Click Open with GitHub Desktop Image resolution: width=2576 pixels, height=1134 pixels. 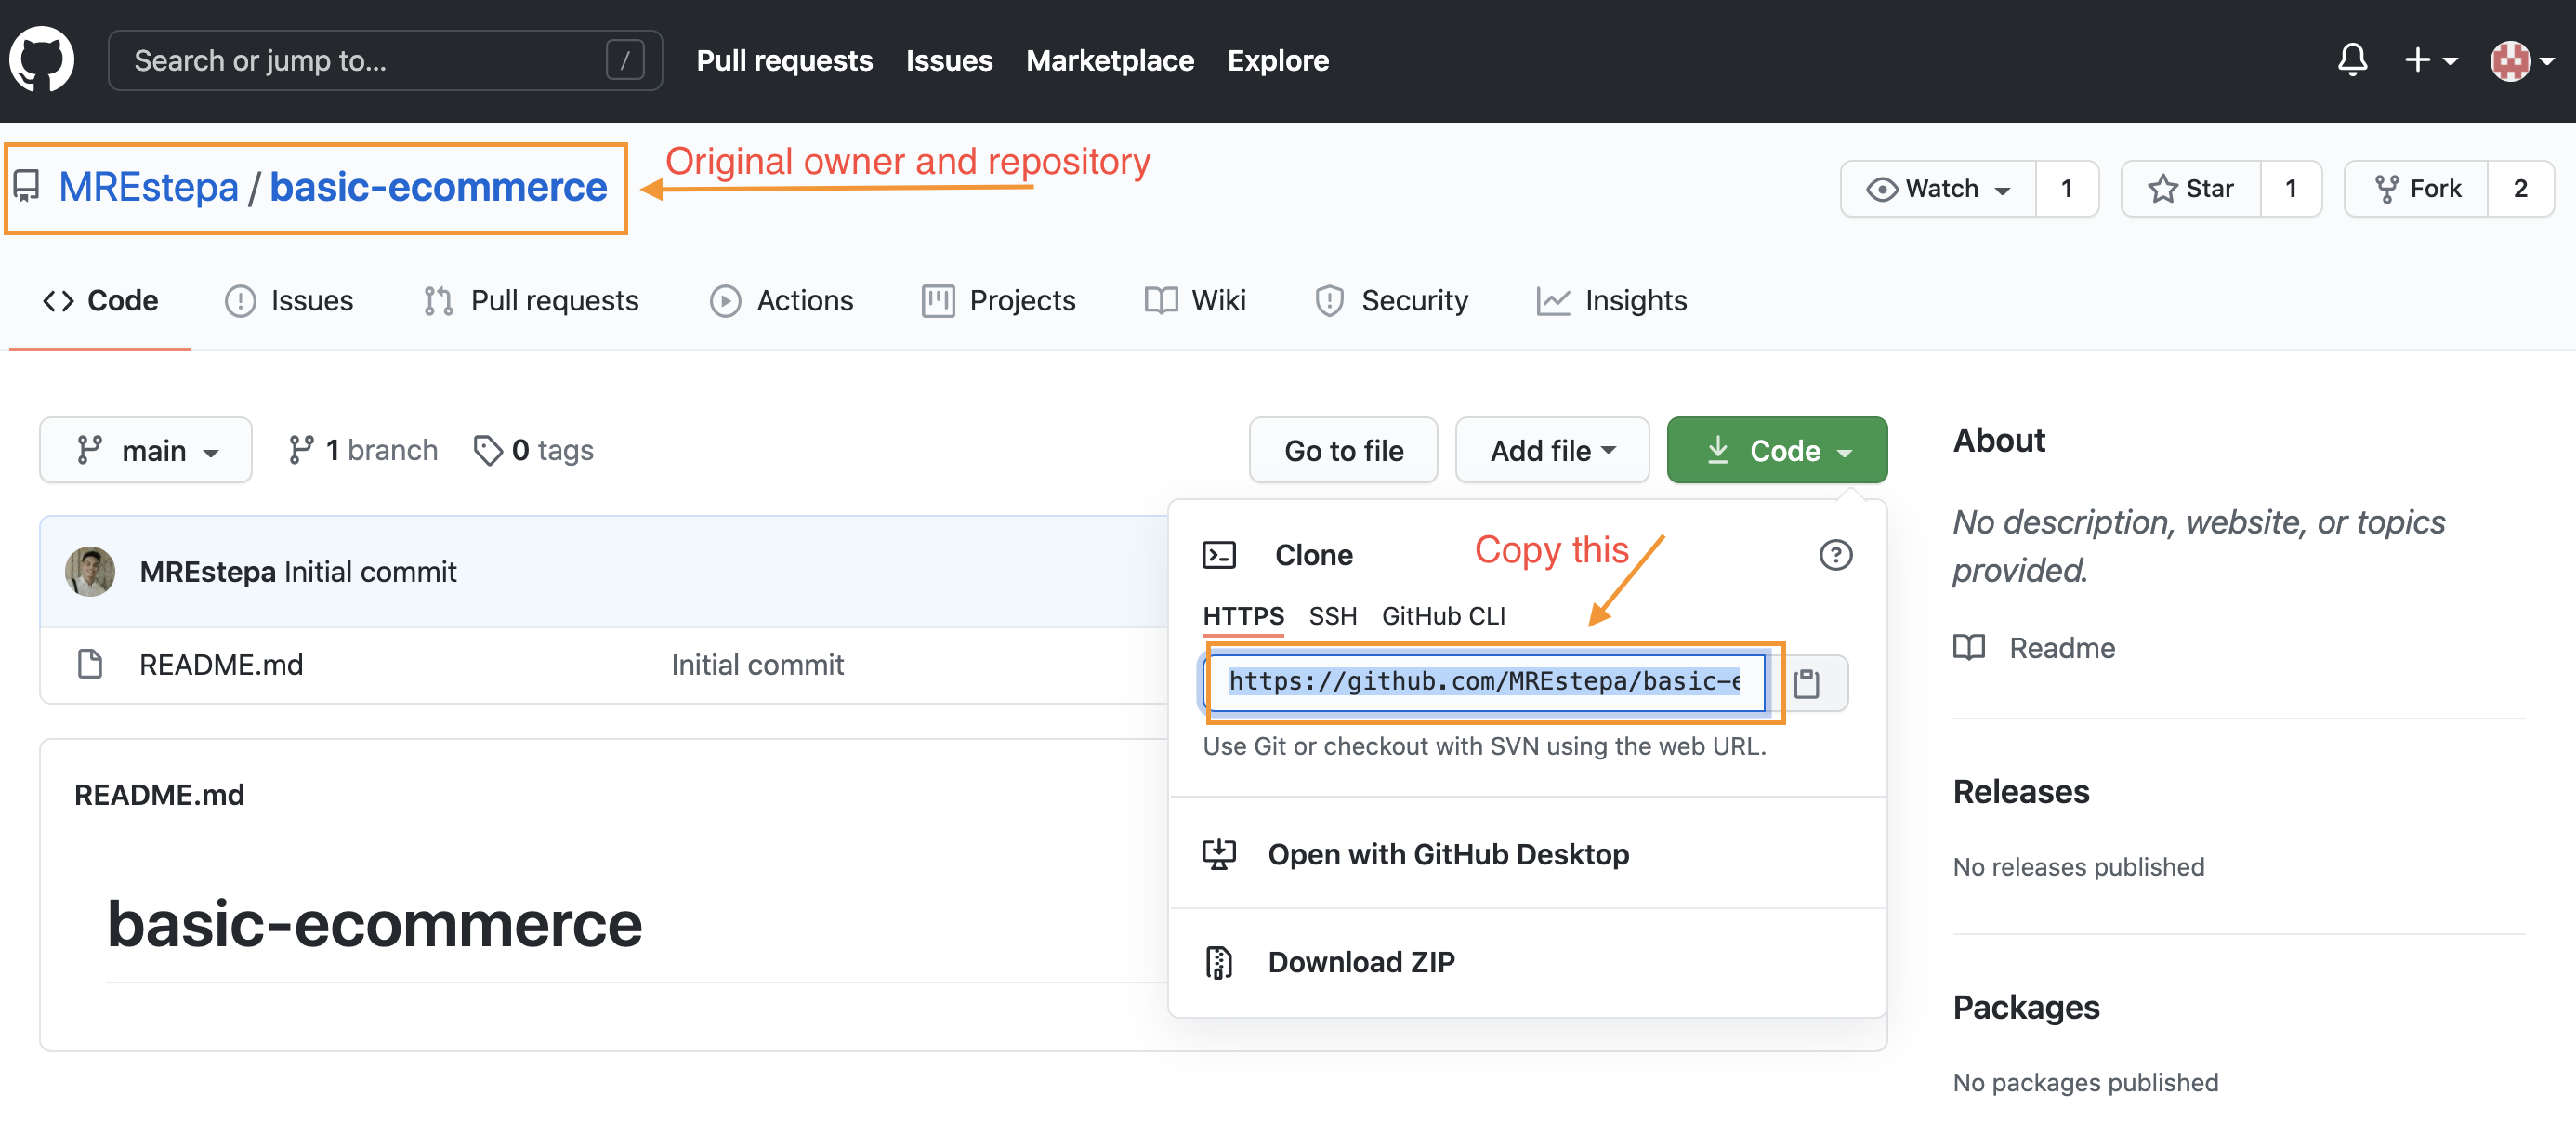(1448, 854)
